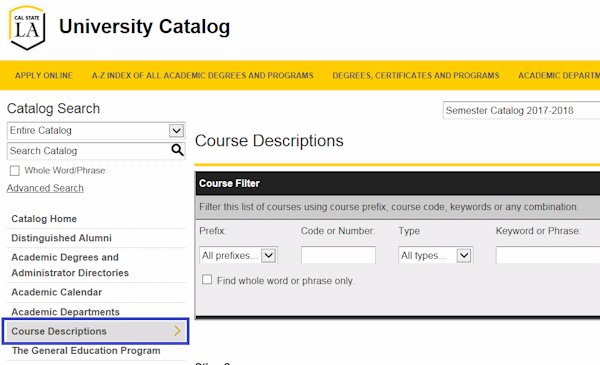Select Course Descriptions in the sidebar
Image resolution: width=600 pixels, height=365 pixels.
95,331
